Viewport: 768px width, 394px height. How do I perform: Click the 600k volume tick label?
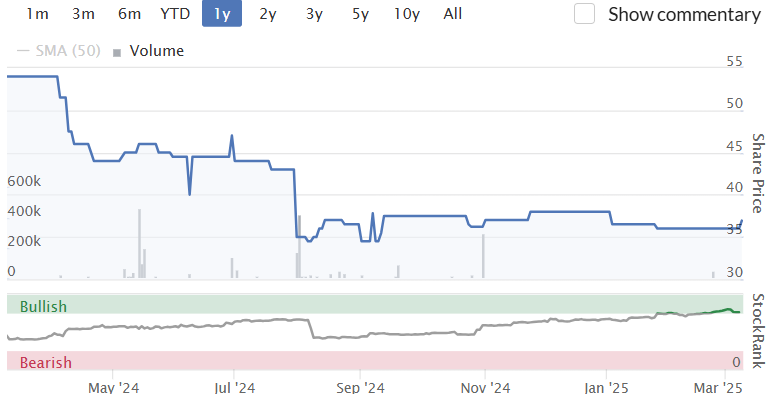click(x=24, y=181)
